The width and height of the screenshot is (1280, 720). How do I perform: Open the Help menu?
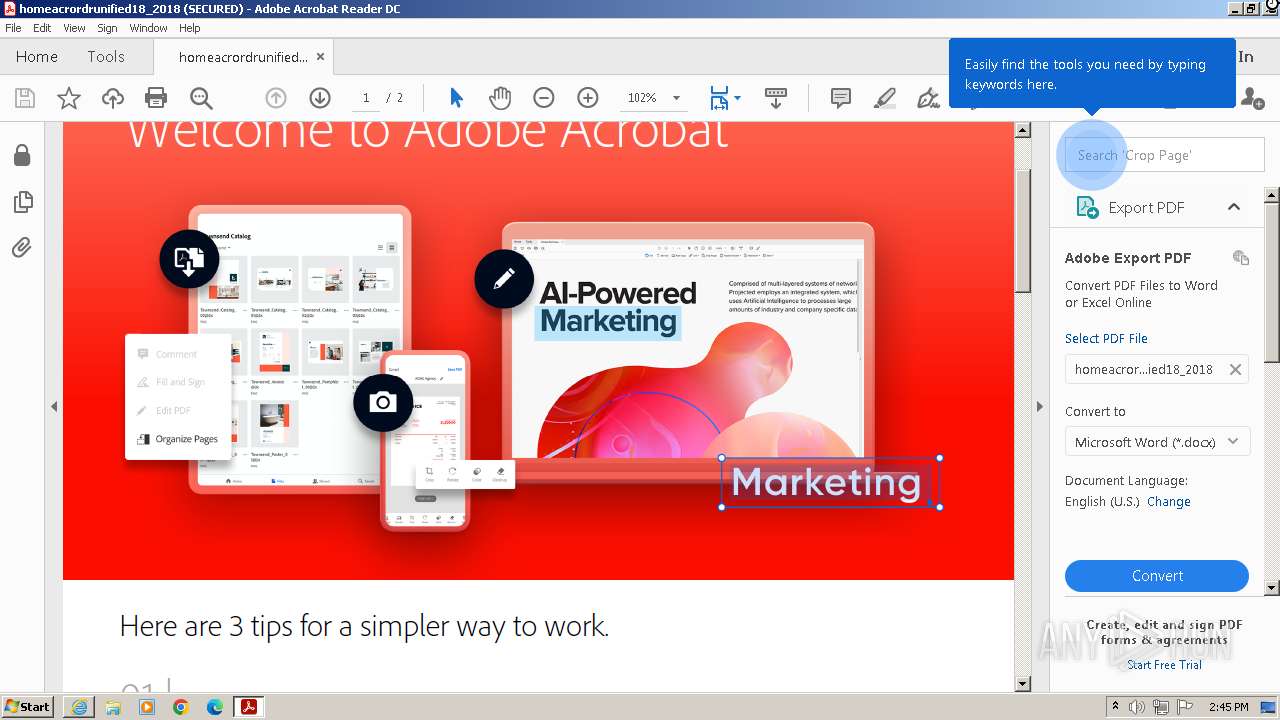coord(190,28)
